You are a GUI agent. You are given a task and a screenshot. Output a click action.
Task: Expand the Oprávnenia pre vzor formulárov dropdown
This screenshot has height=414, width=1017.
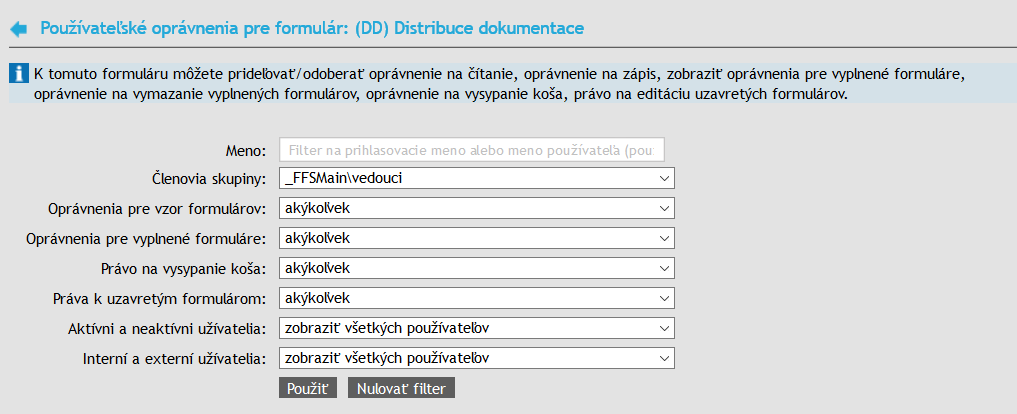pyautogui.click(x=477, y=208)
